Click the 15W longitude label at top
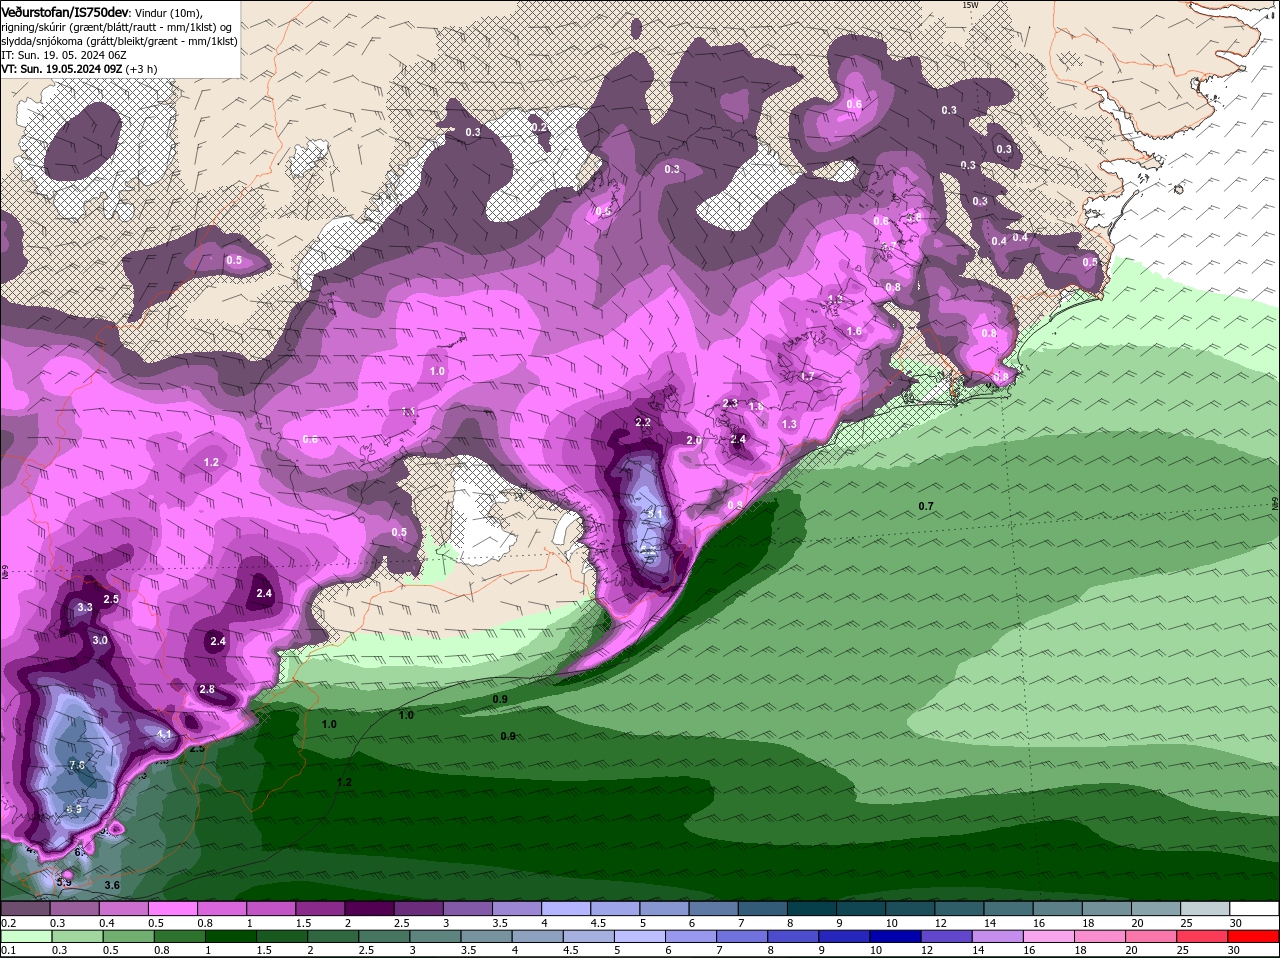This screenshot has height=958, width=1280. (x=970, y=5)
